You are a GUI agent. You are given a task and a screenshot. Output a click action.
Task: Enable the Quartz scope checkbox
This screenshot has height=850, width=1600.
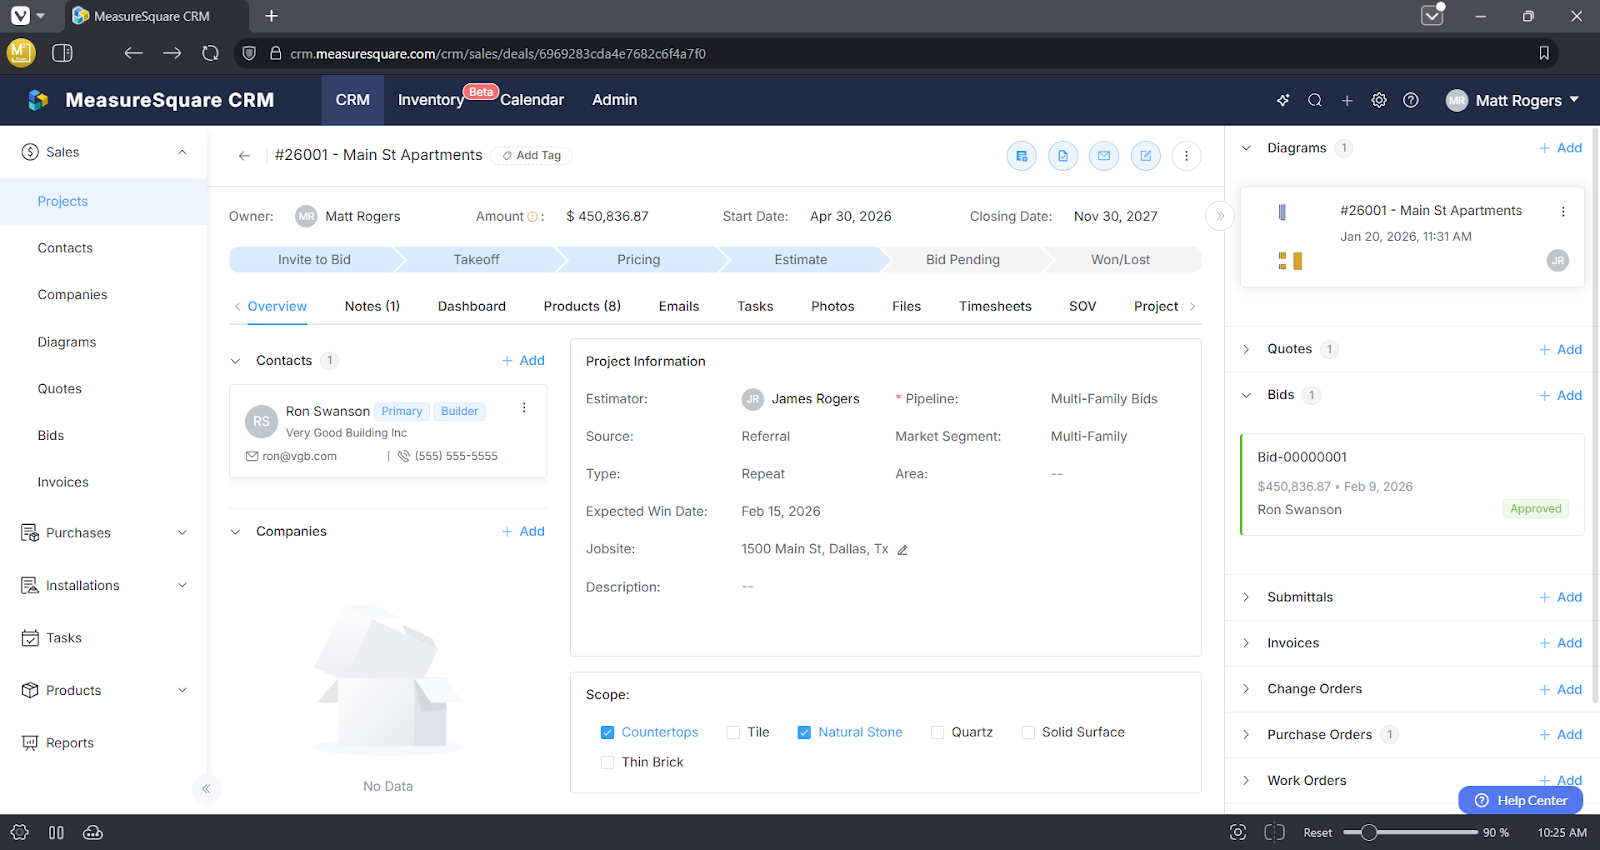pos(937,733)
